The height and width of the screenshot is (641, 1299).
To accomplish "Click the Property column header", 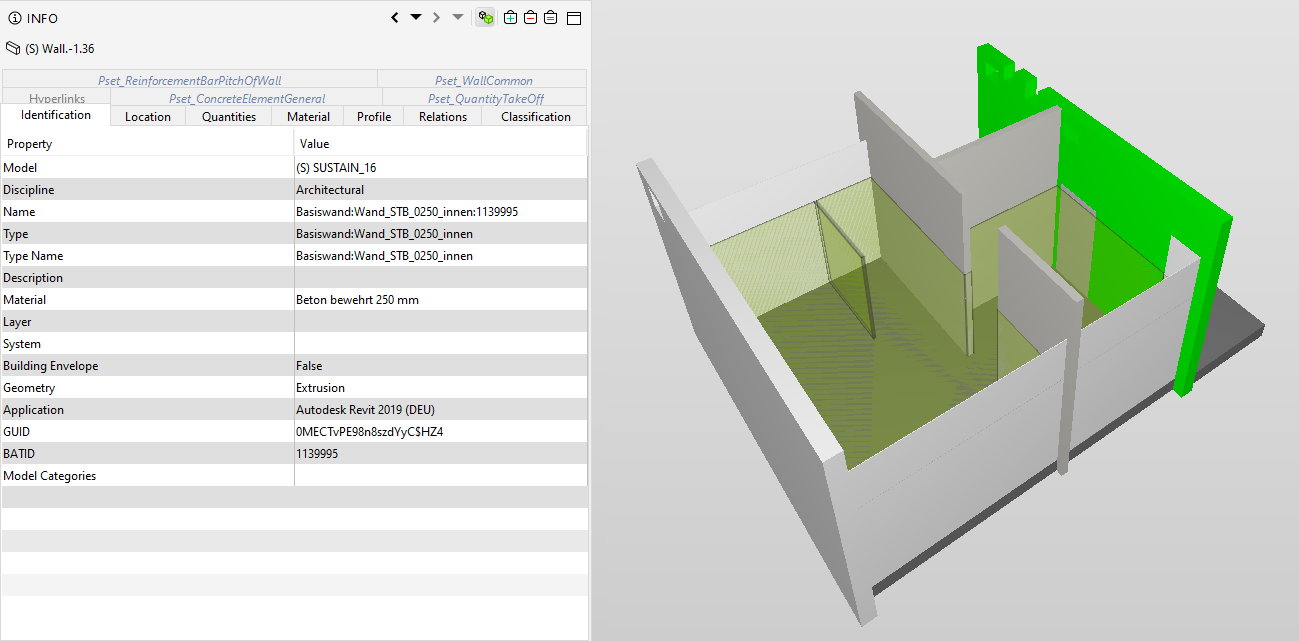I will tap(30, 144).
